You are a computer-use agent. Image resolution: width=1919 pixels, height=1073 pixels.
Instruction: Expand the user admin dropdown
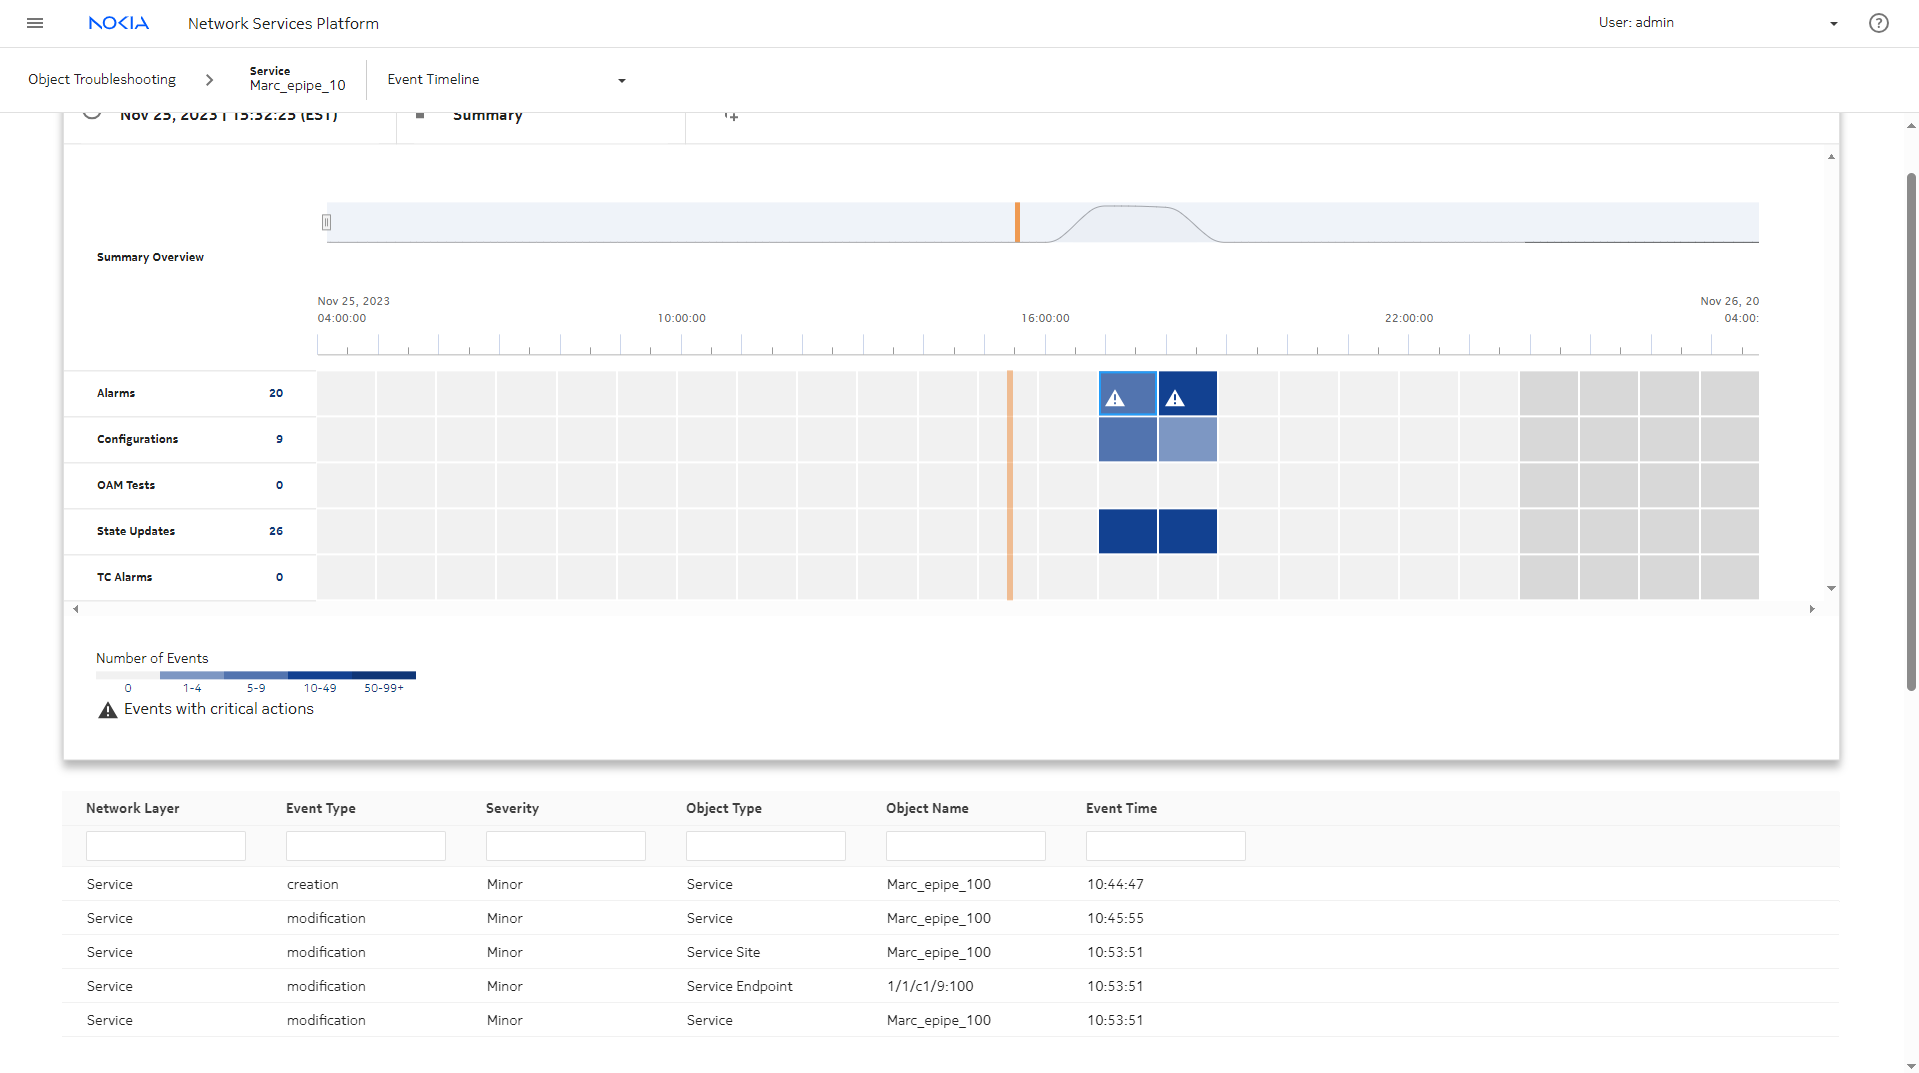[1833, 24]
